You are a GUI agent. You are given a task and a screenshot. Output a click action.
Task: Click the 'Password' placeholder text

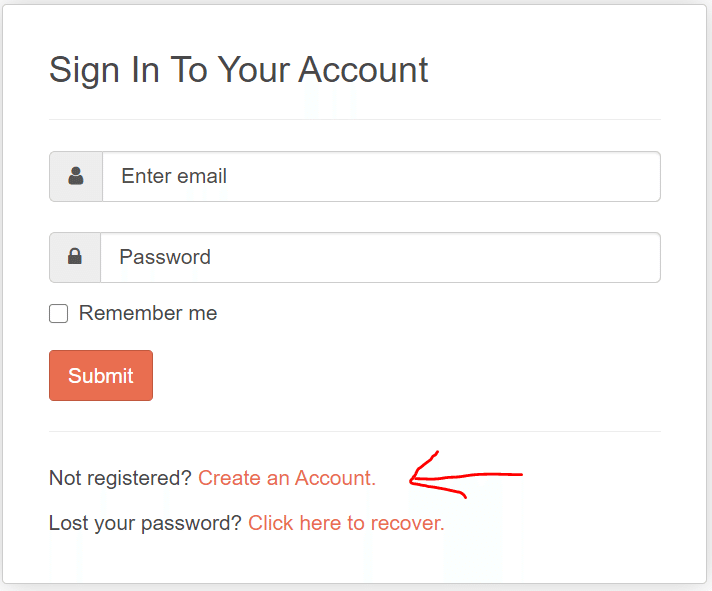pos(165,257)
